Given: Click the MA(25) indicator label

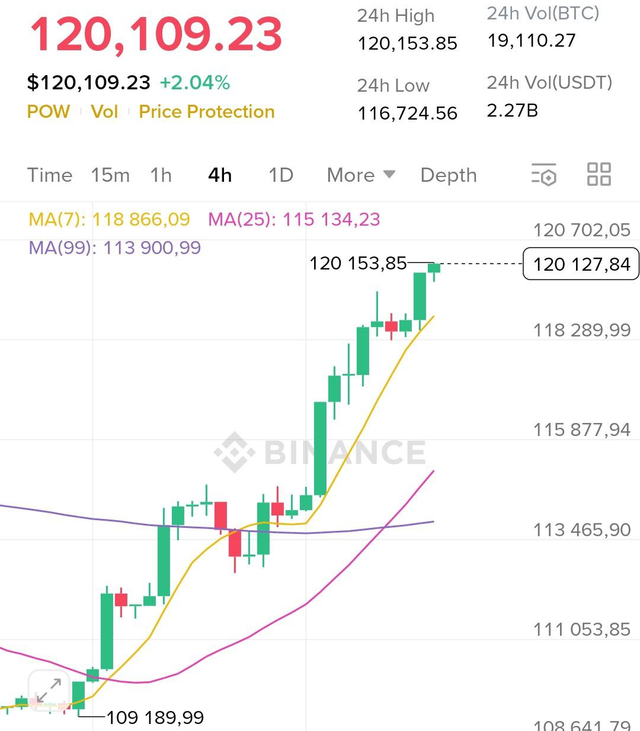Looking at the screenshot, I should (294, 220).
